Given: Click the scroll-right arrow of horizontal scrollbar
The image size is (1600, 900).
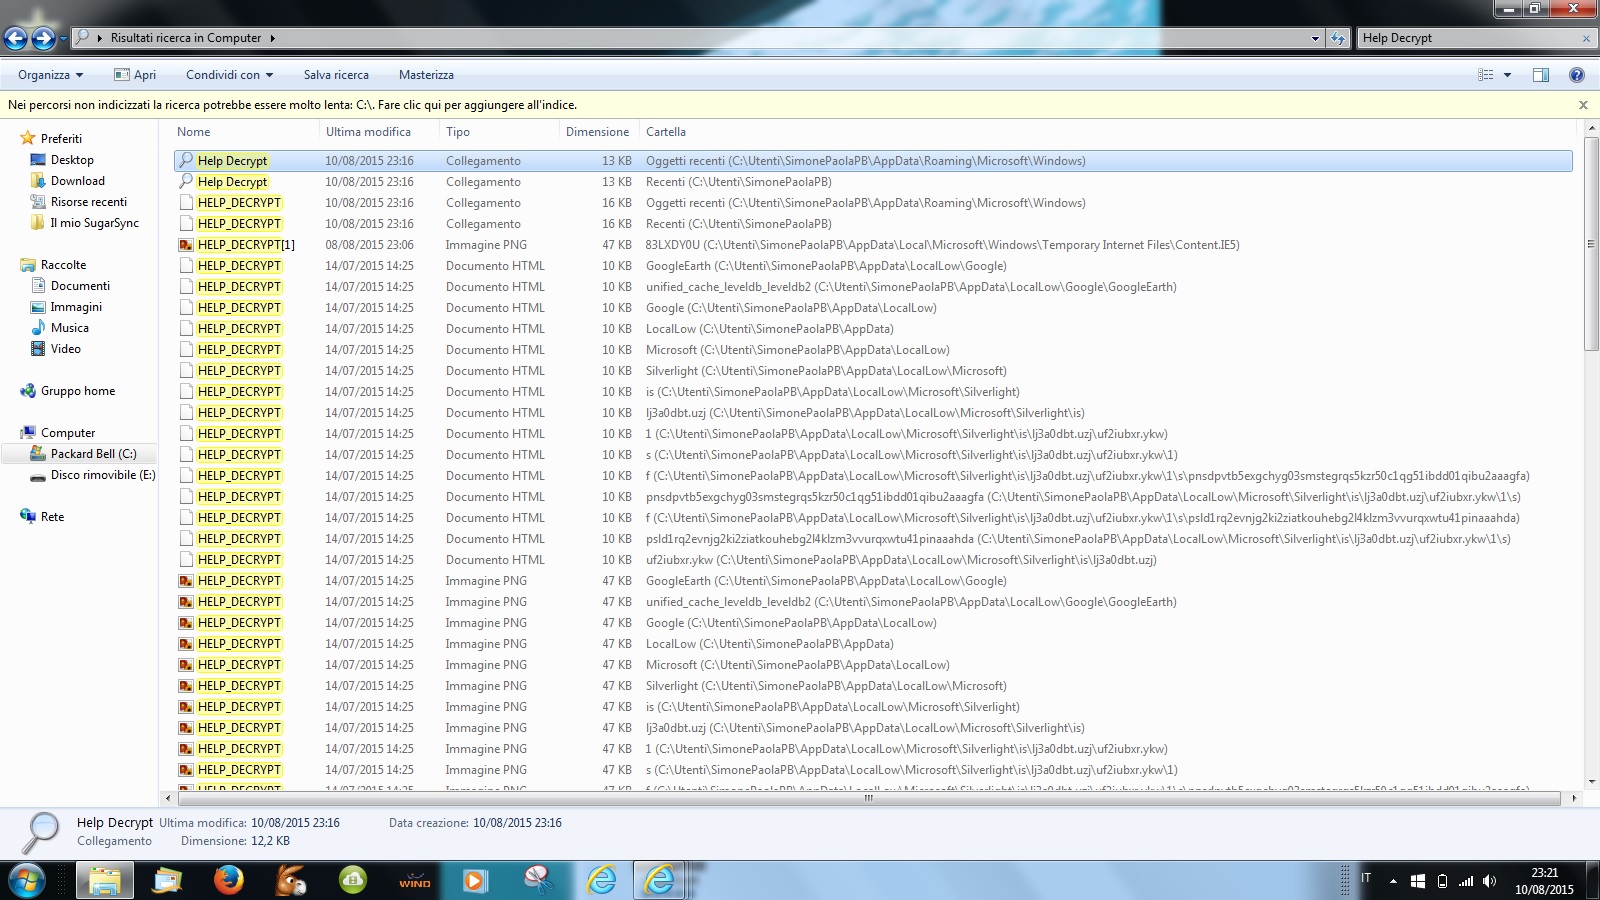Looking at the screenshot, I should click(x=1574, y=798).
